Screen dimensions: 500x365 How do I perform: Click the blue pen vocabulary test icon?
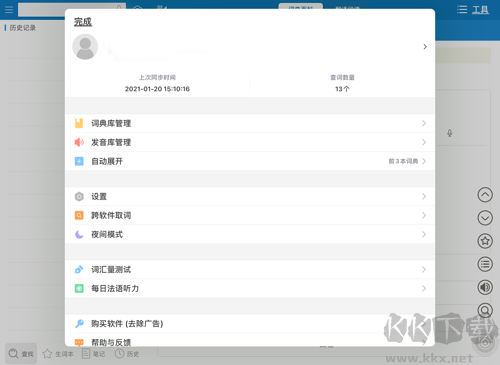point(79,269)
